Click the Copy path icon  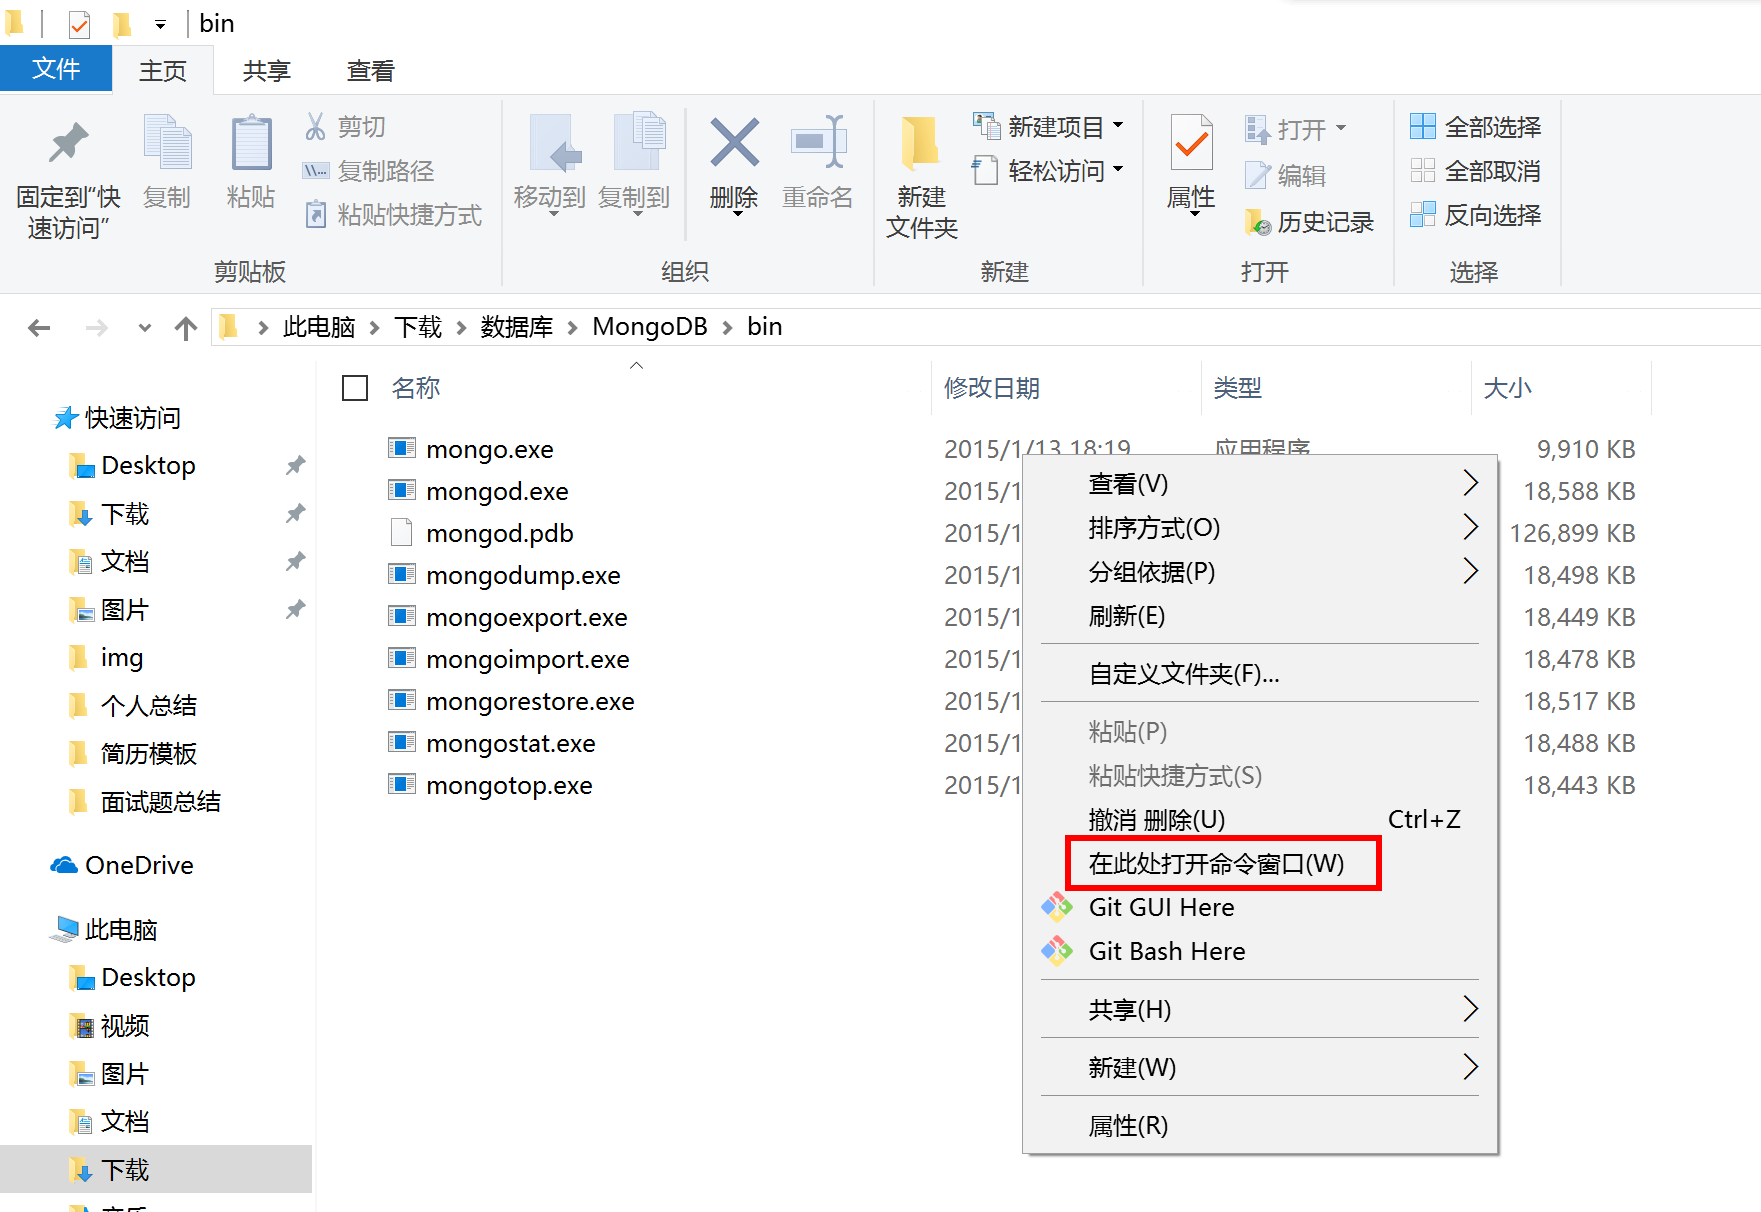[315, 171]
